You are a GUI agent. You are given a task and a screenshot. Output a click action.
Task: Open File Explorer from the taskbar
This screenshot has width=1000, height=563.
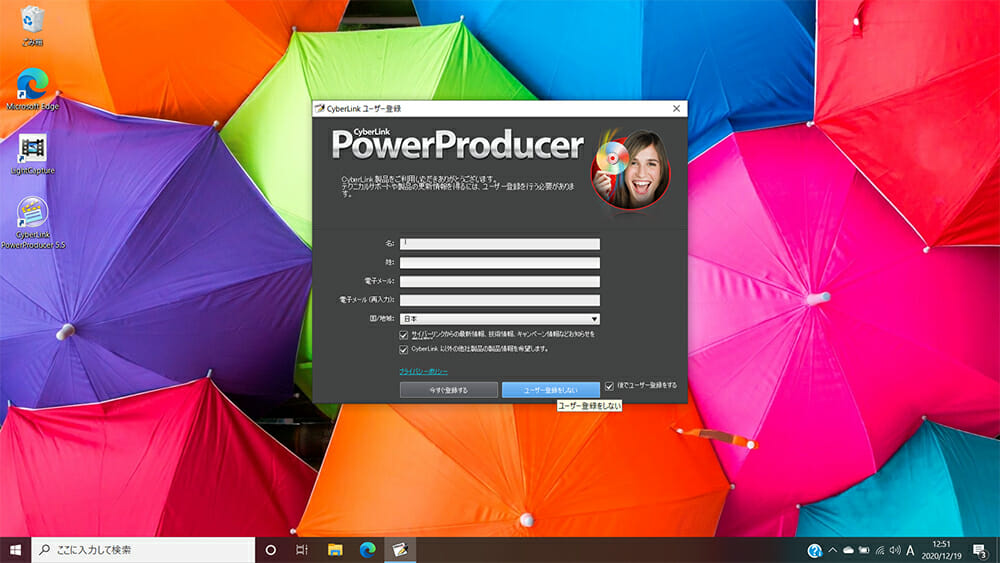pos(335,550)
